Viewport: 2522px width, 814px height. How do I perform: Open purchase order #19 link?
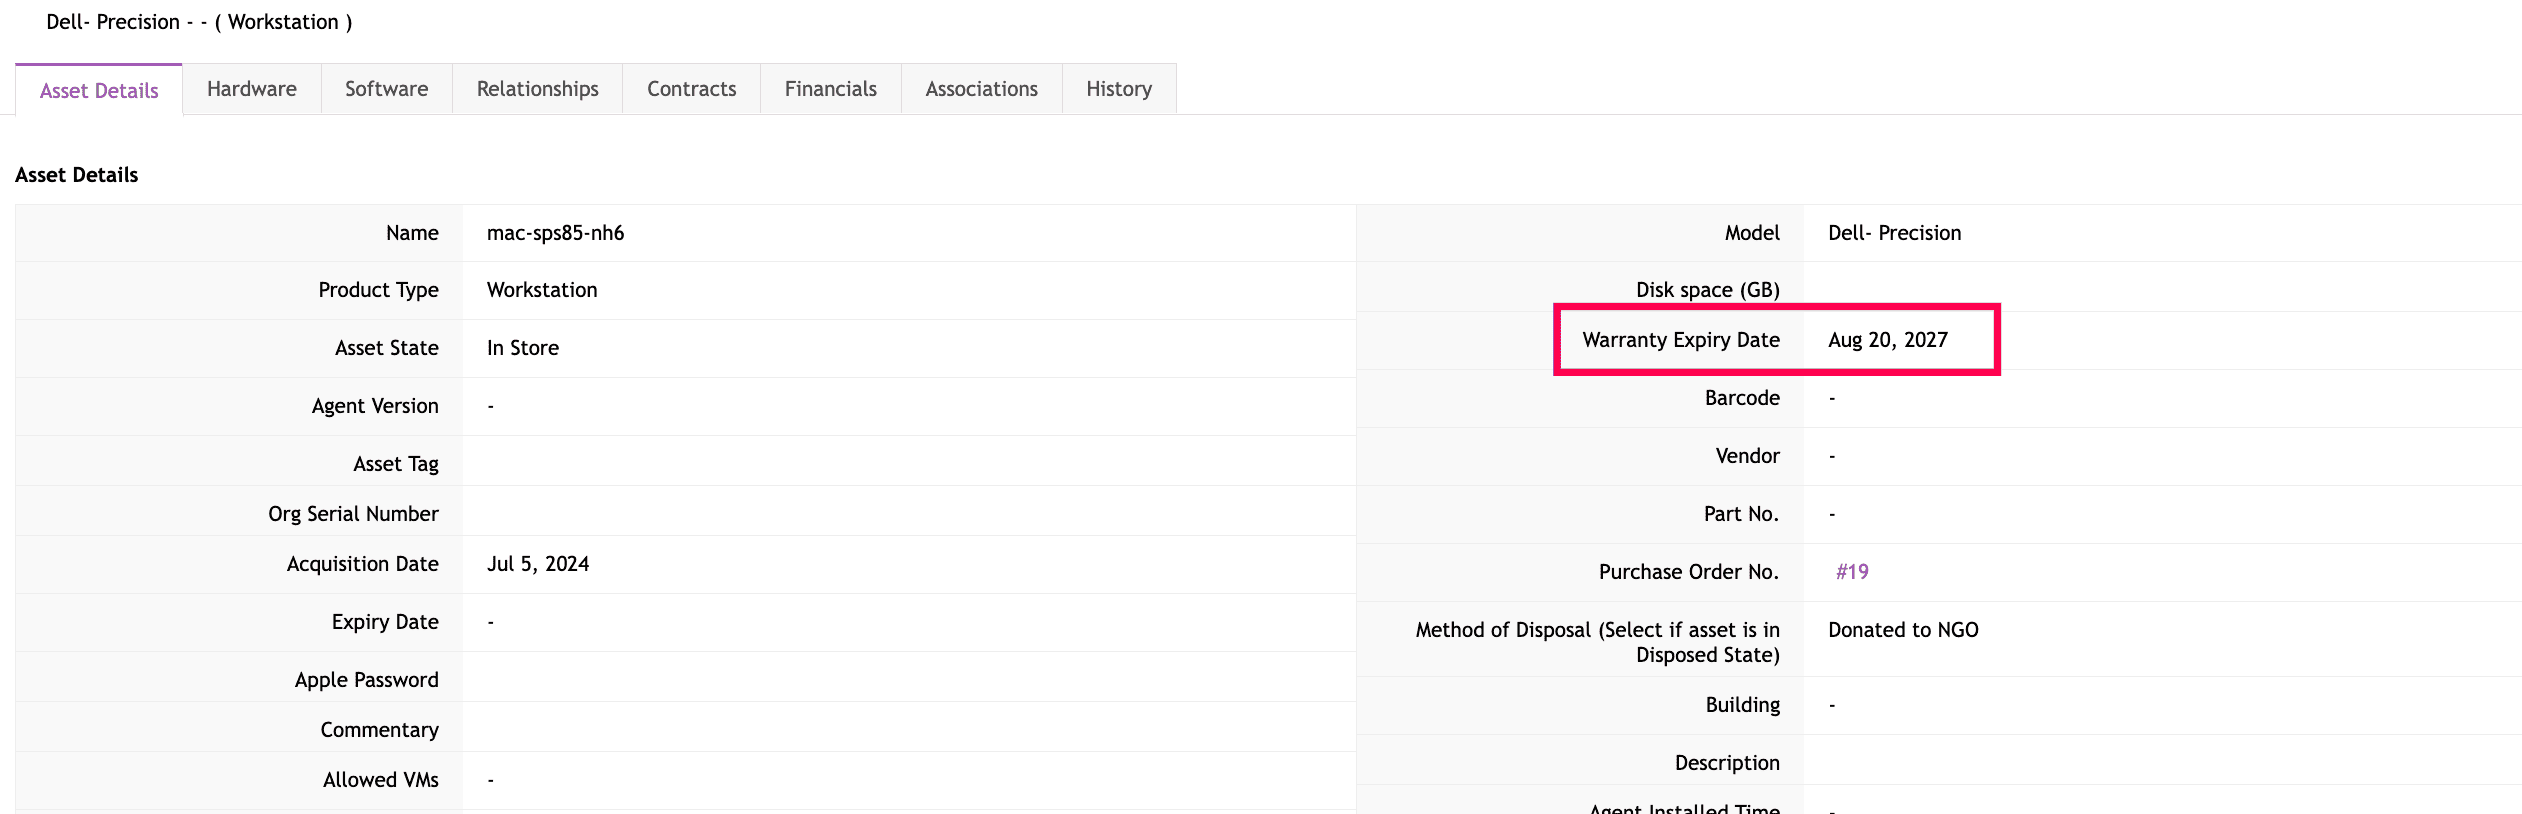click(1852, 572)
